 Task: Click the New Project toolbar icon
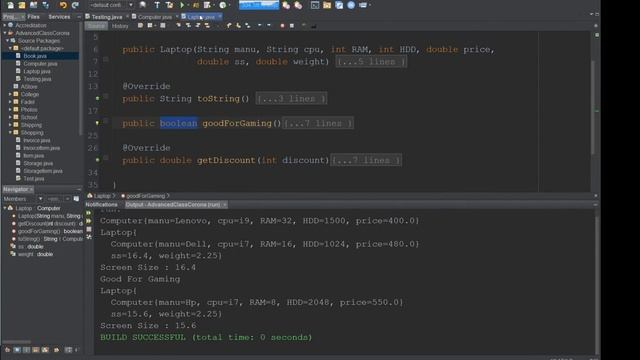(x=22, y=5)
